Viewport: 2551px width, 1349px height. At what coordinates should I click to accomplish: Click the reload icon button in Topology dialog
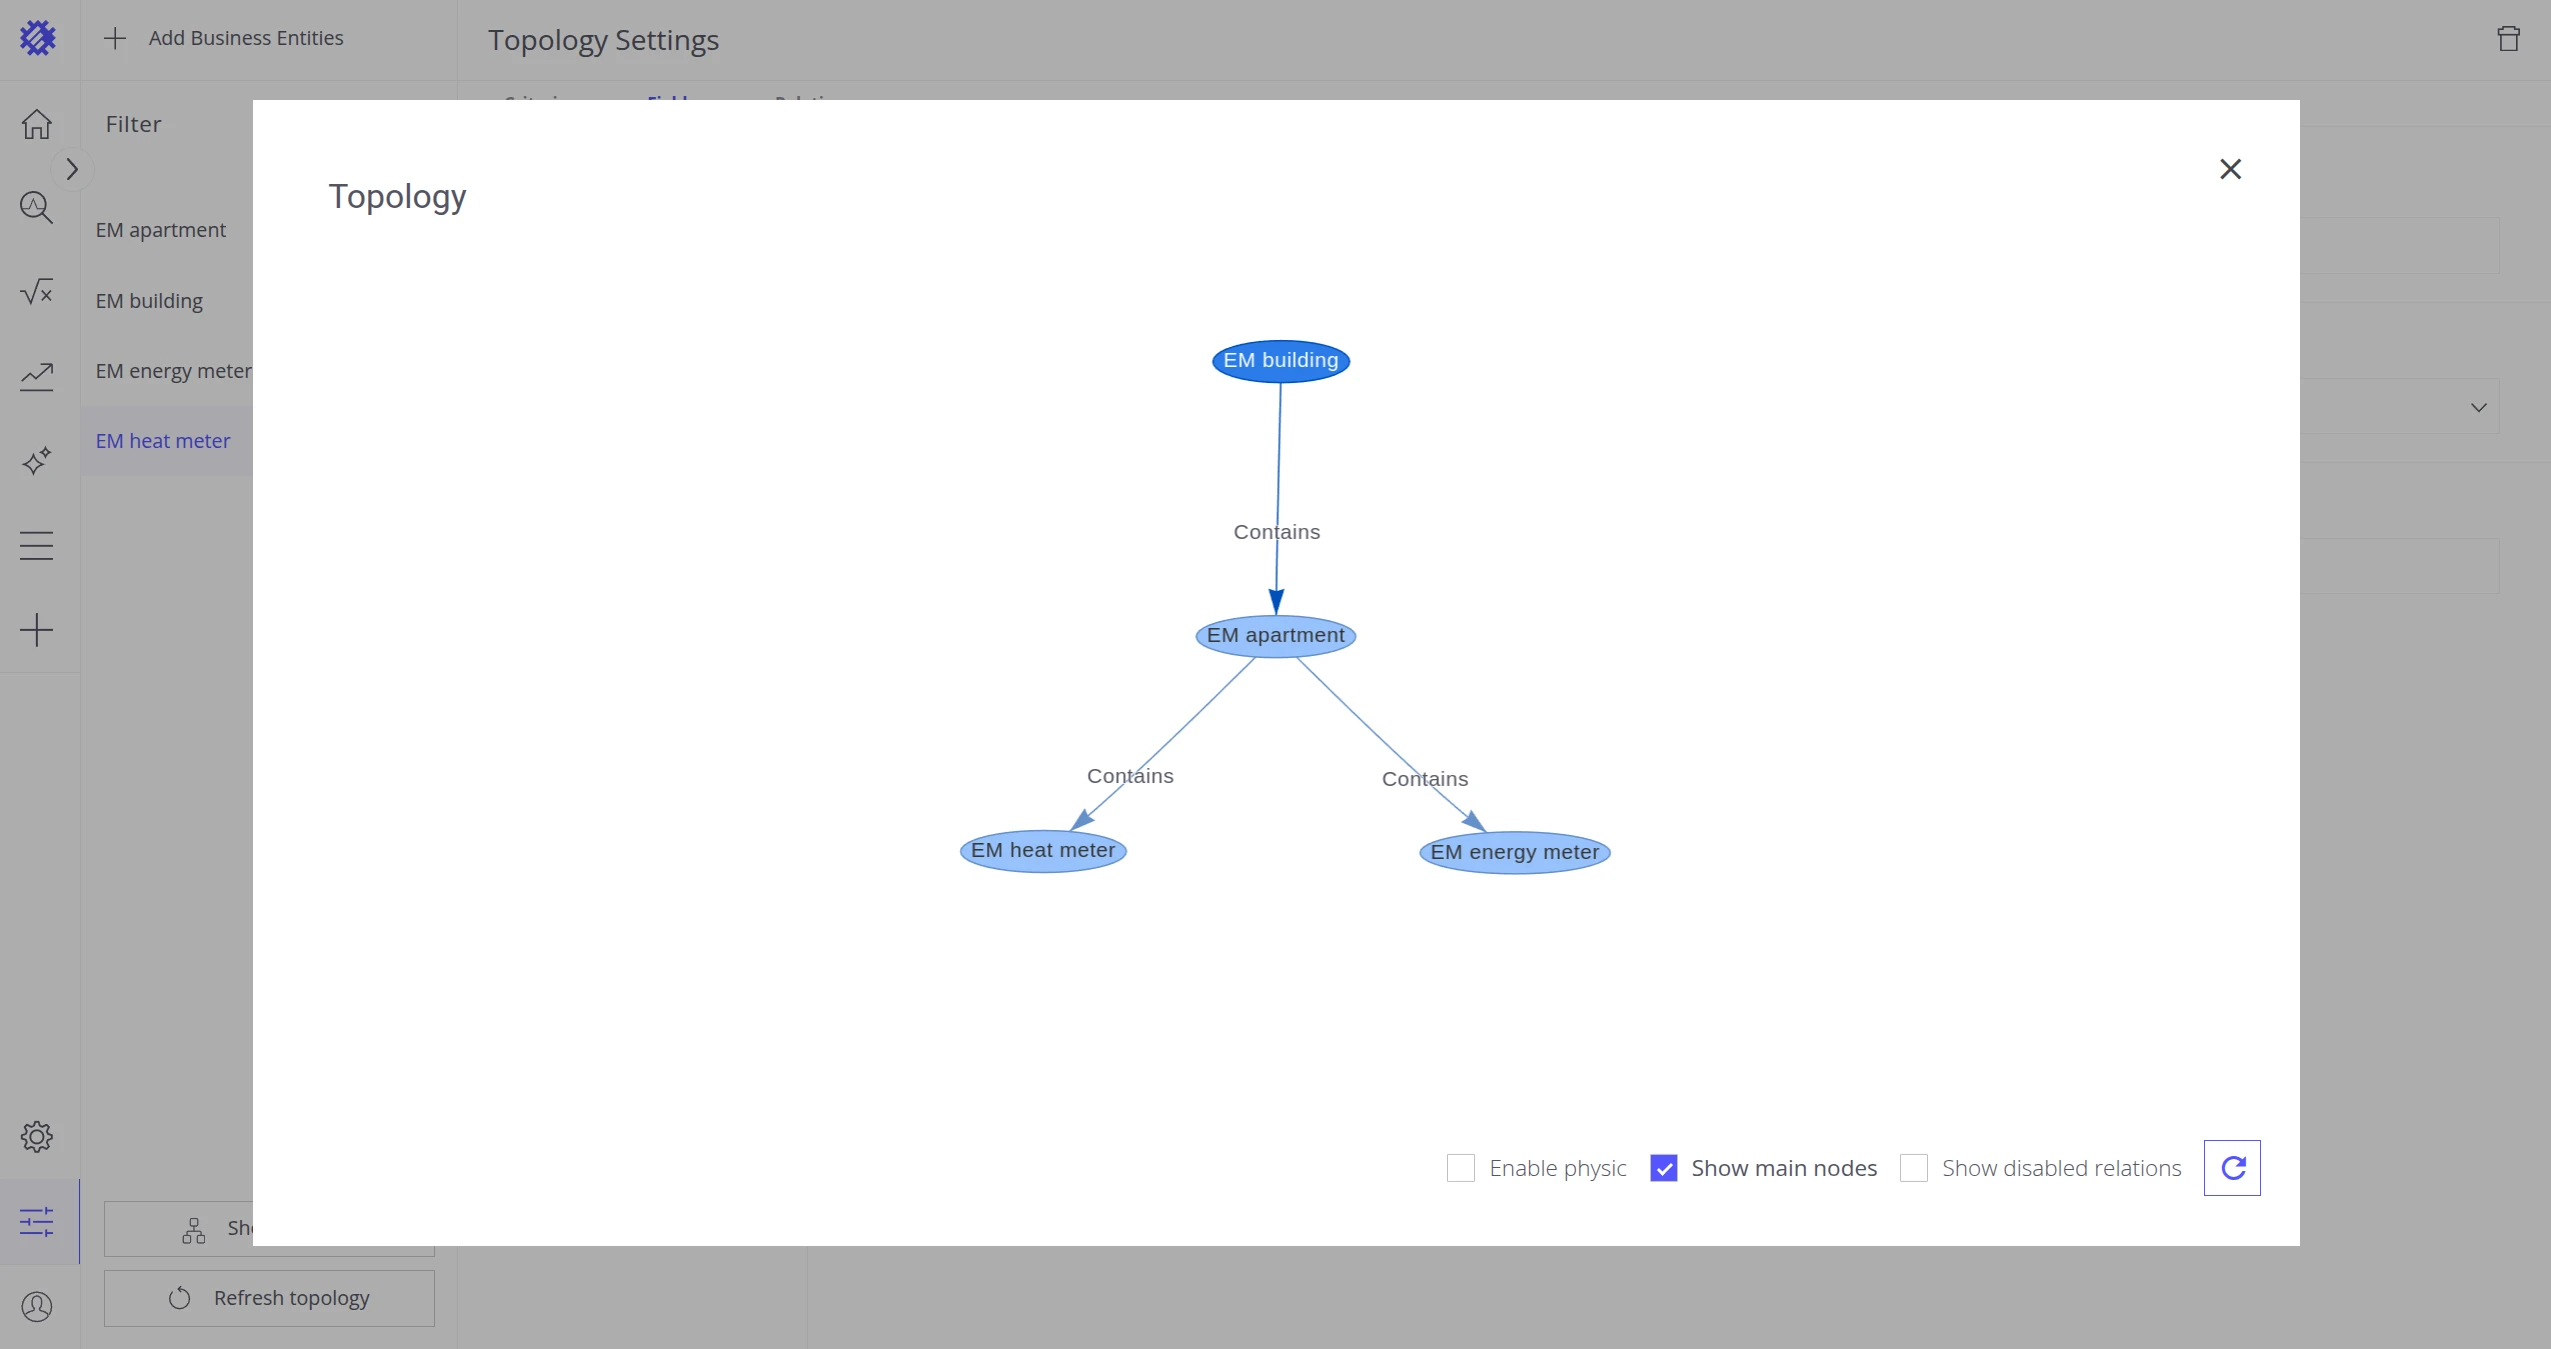[x=2232, y=1168]
